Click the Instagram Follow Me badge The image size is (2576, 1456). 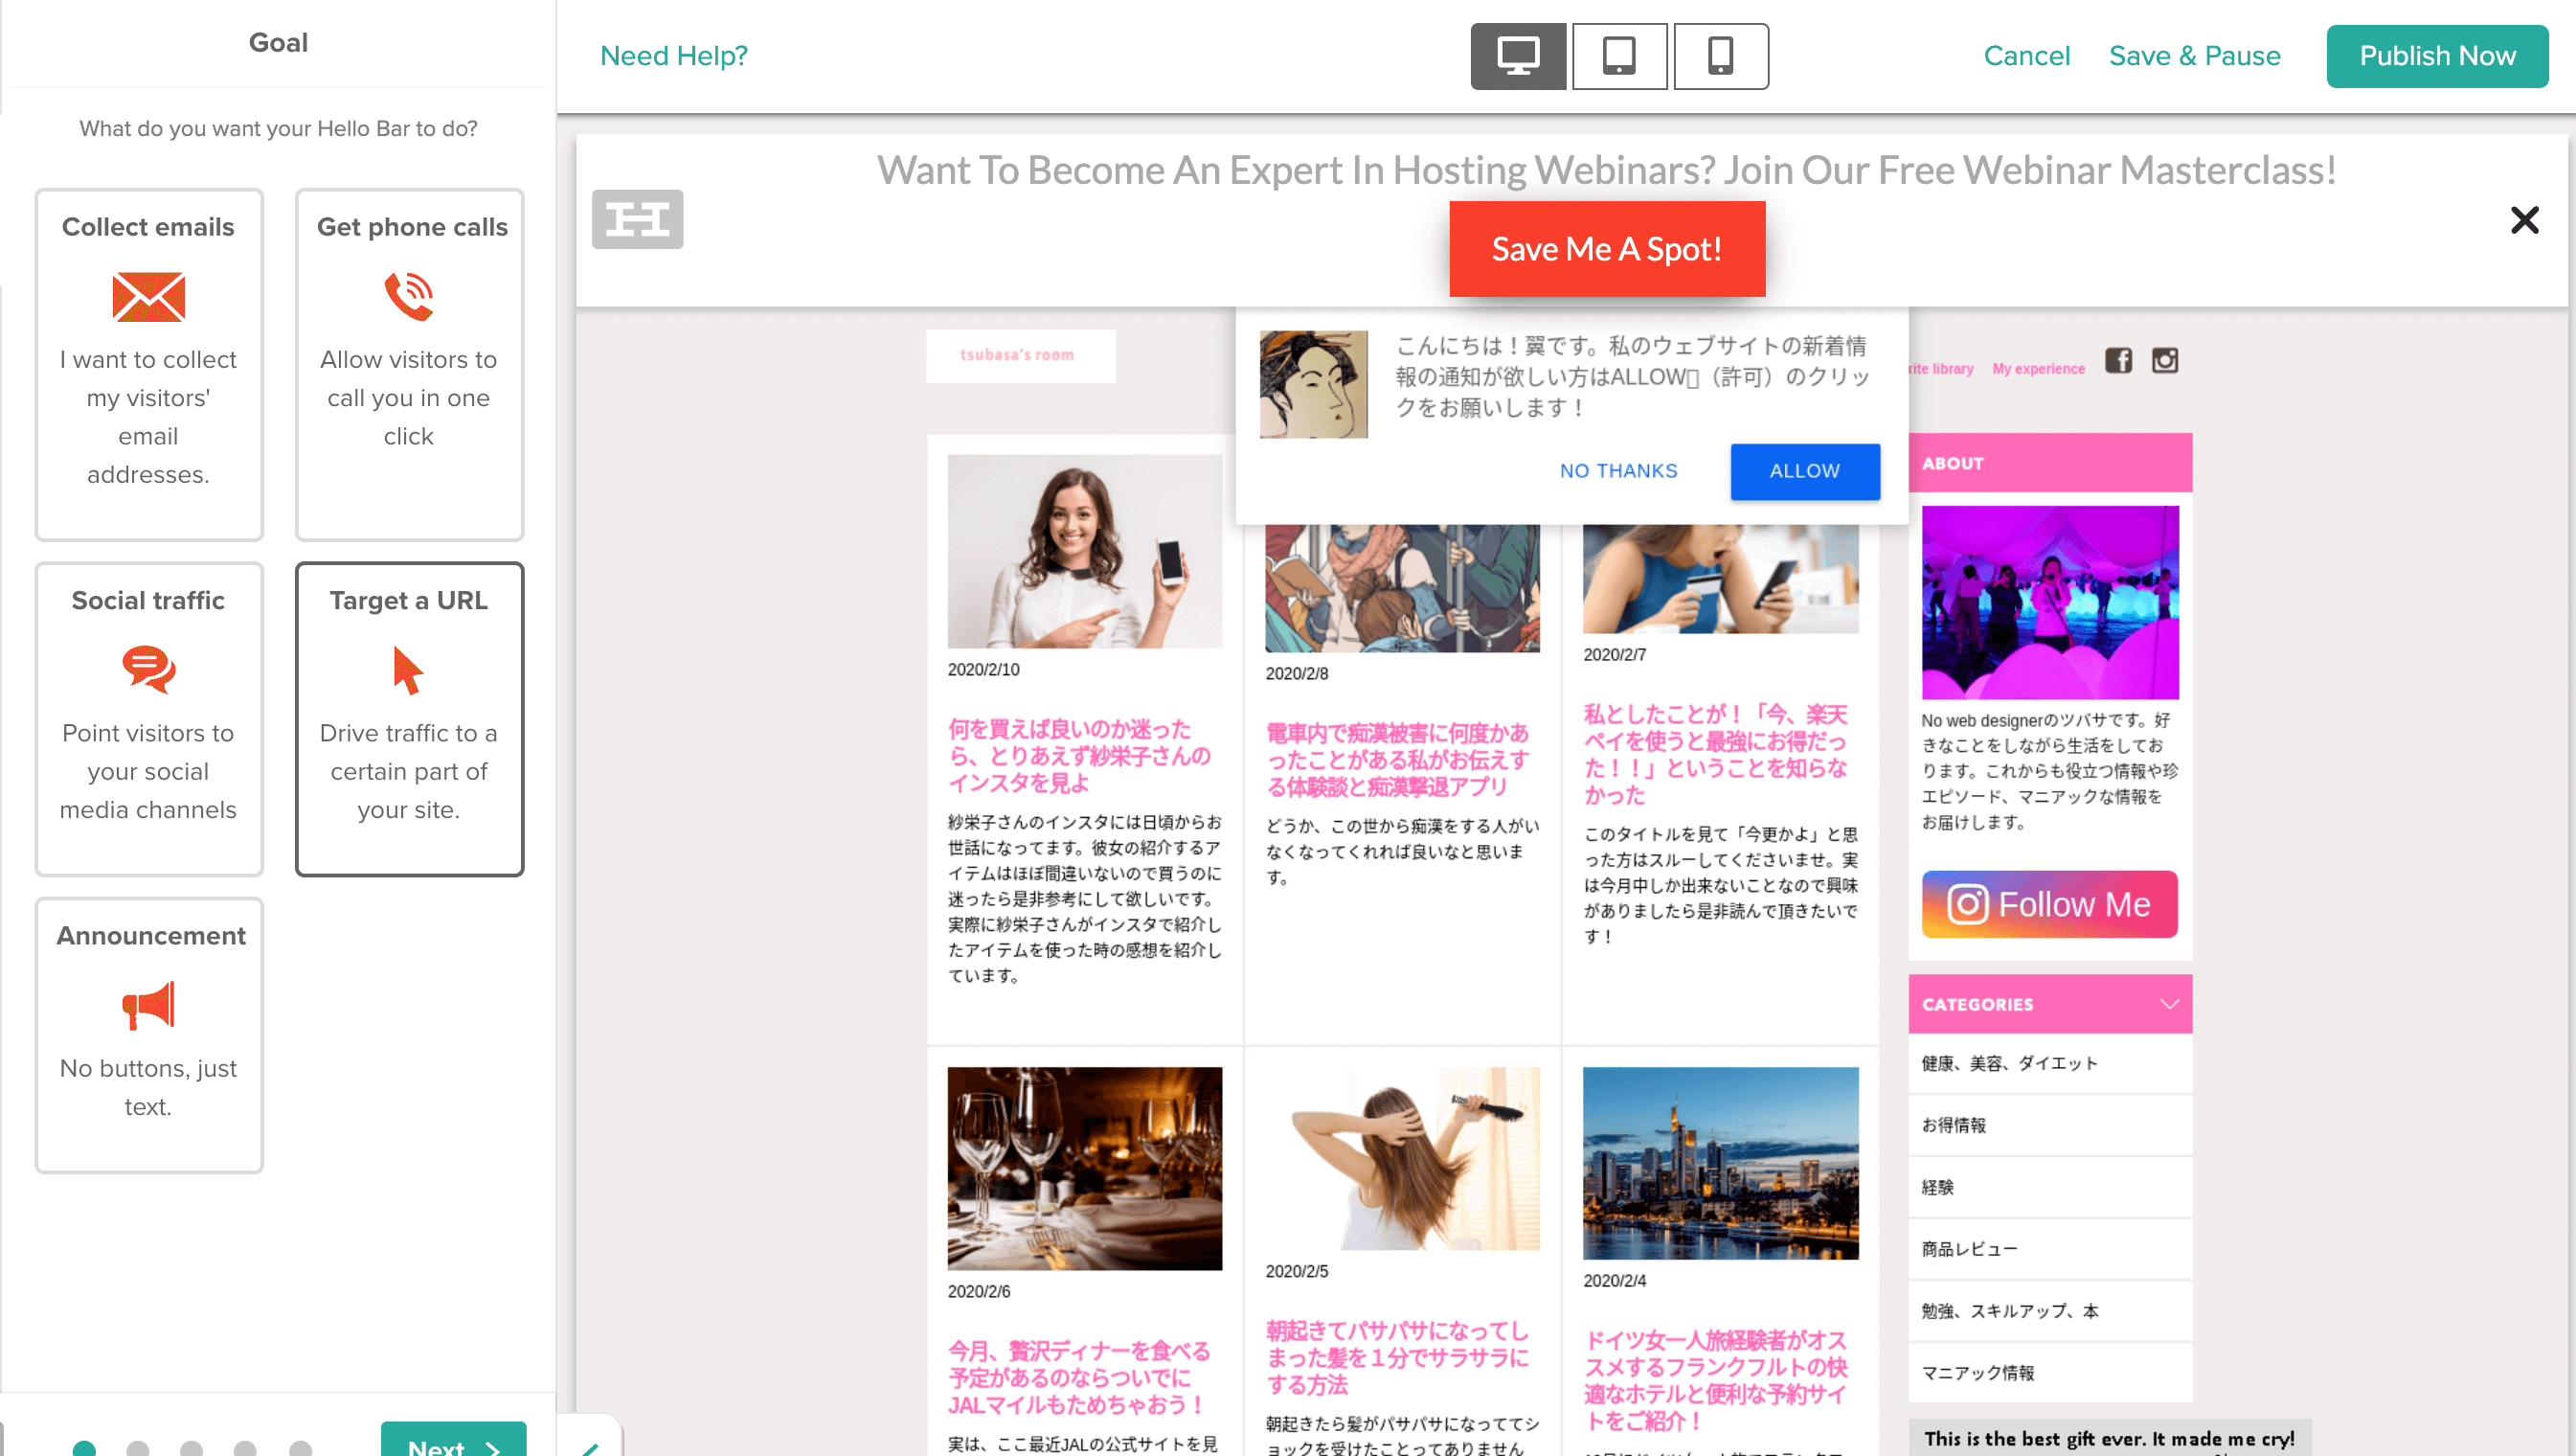pyautogui.click(x=2049, y=904)
